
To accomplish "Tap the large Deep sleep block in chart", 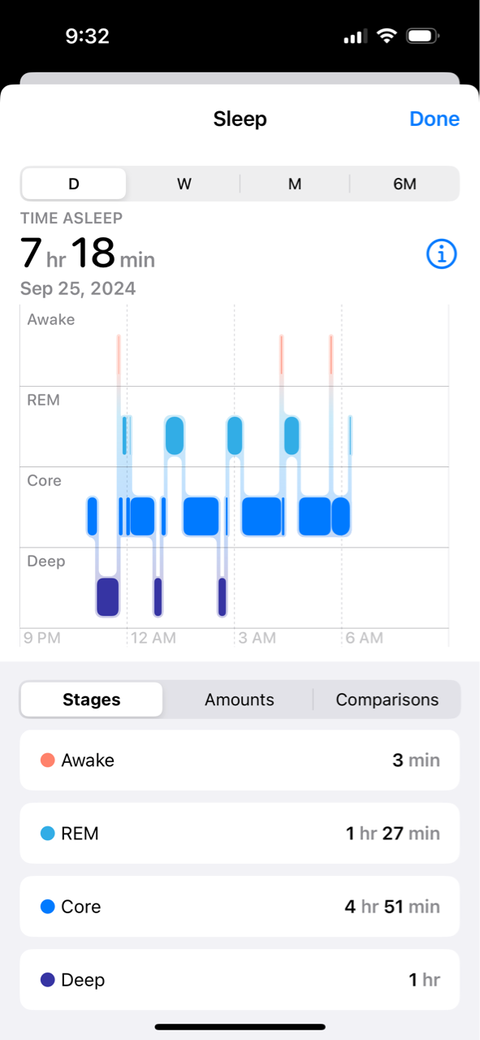I will tap(107, 597).
